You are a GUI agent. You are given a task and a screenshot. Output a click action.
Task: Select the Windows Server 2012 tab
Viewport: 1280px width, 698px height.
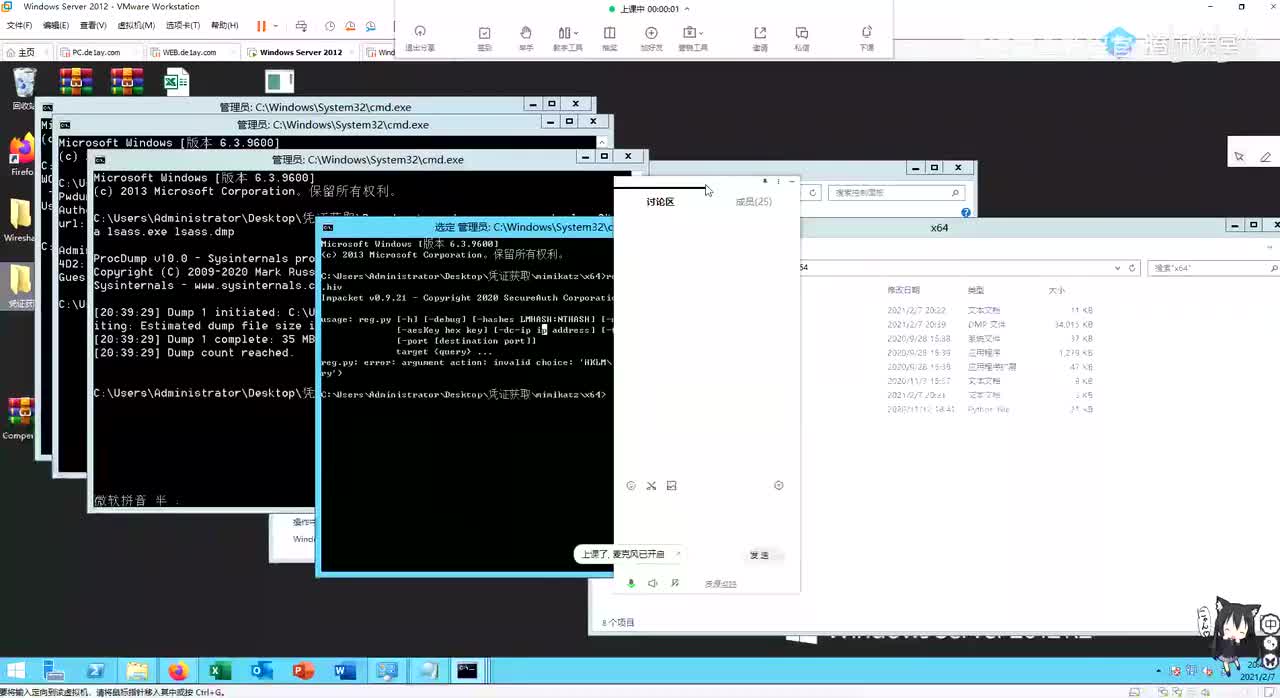click(300, 52)
